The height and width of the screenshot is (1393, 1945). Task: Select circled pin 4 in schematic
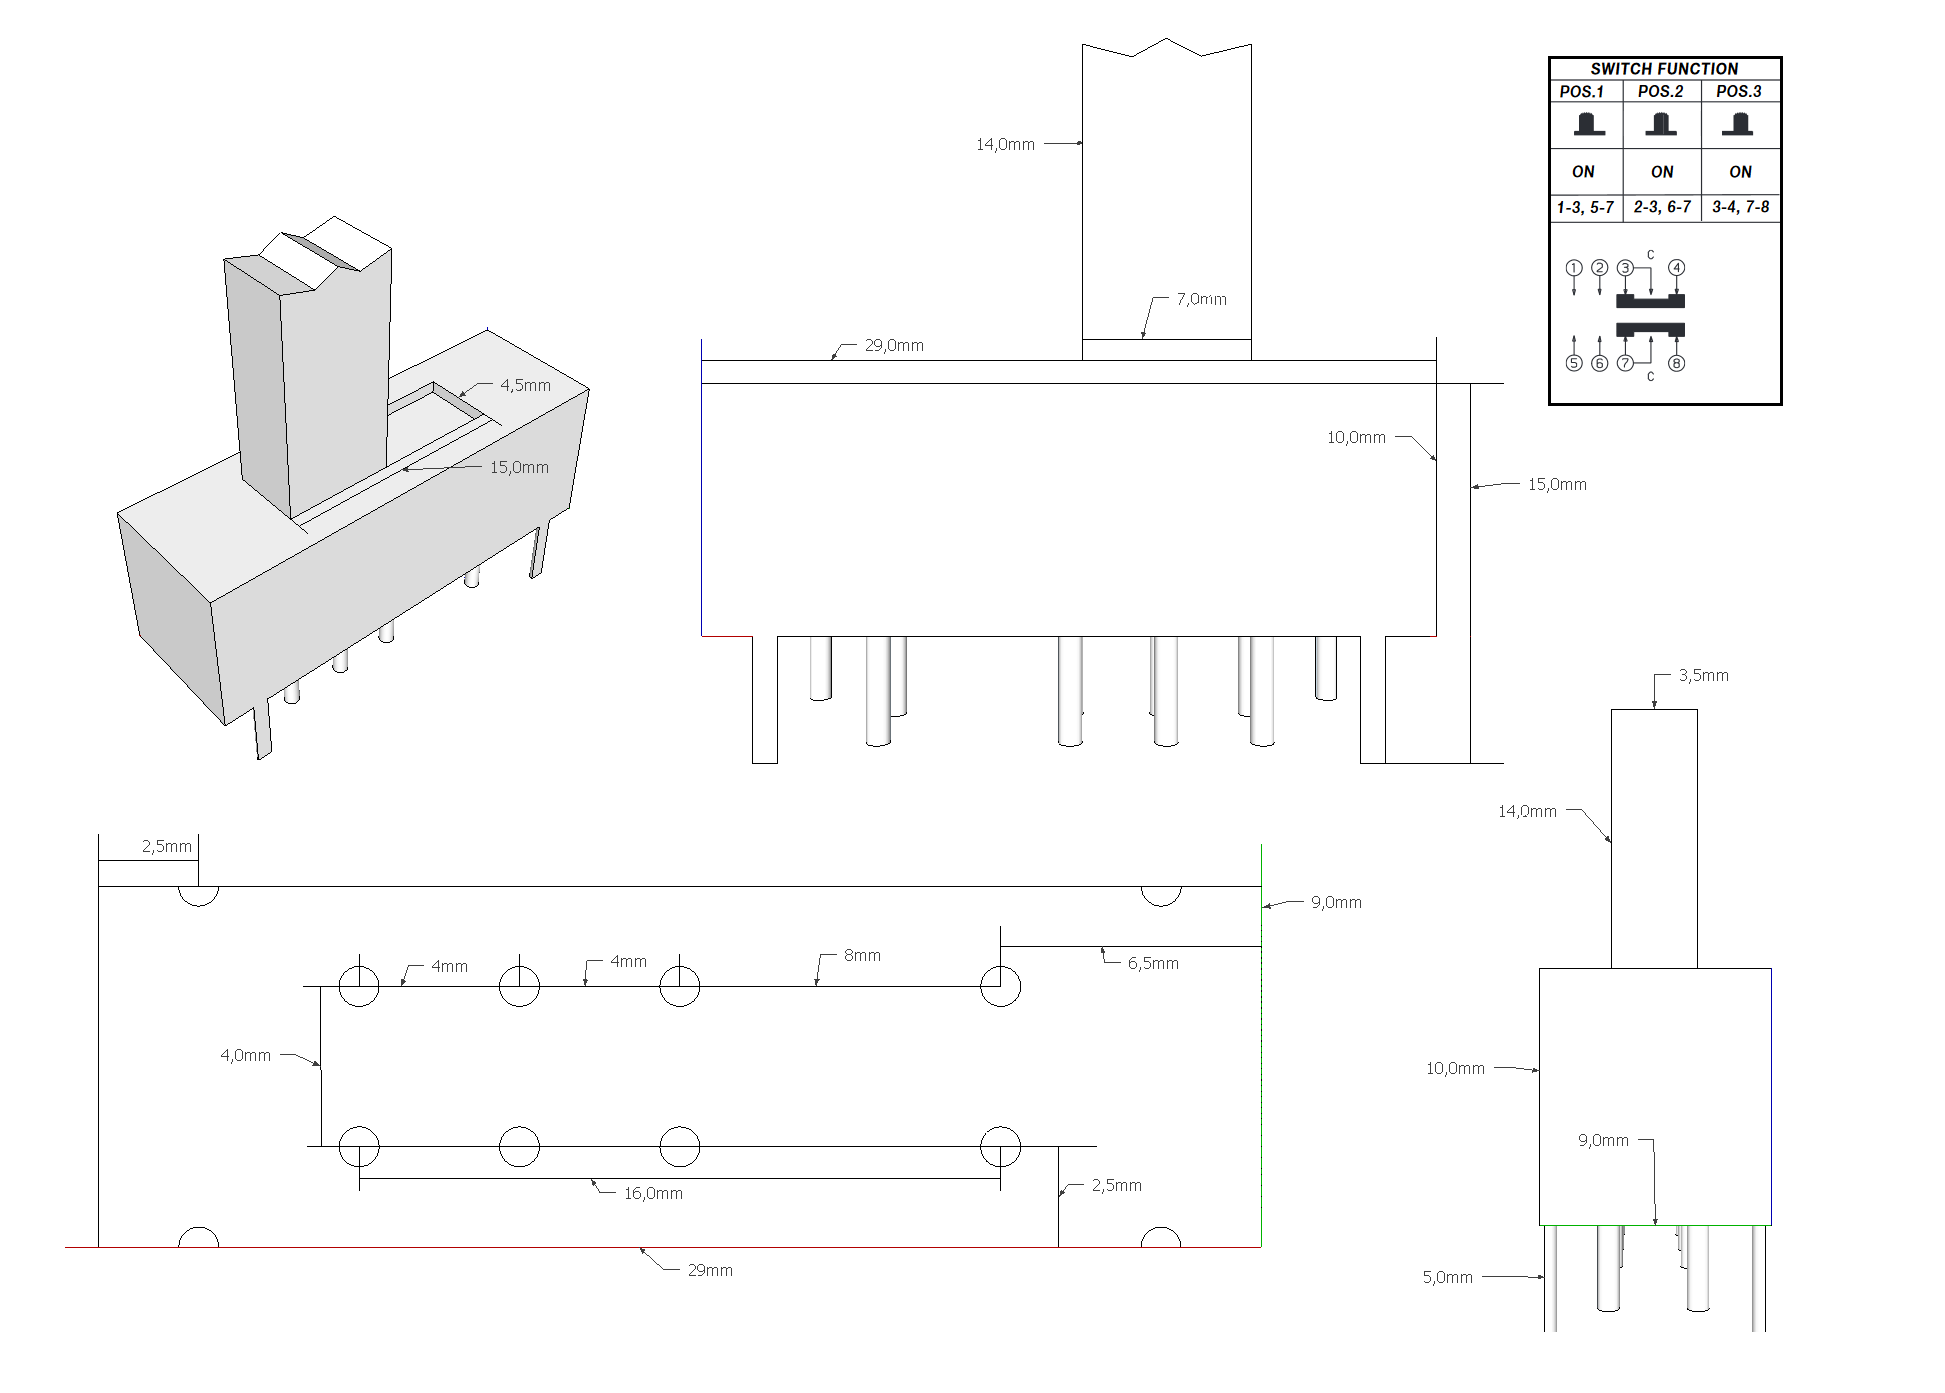[x=1677, y=268]
